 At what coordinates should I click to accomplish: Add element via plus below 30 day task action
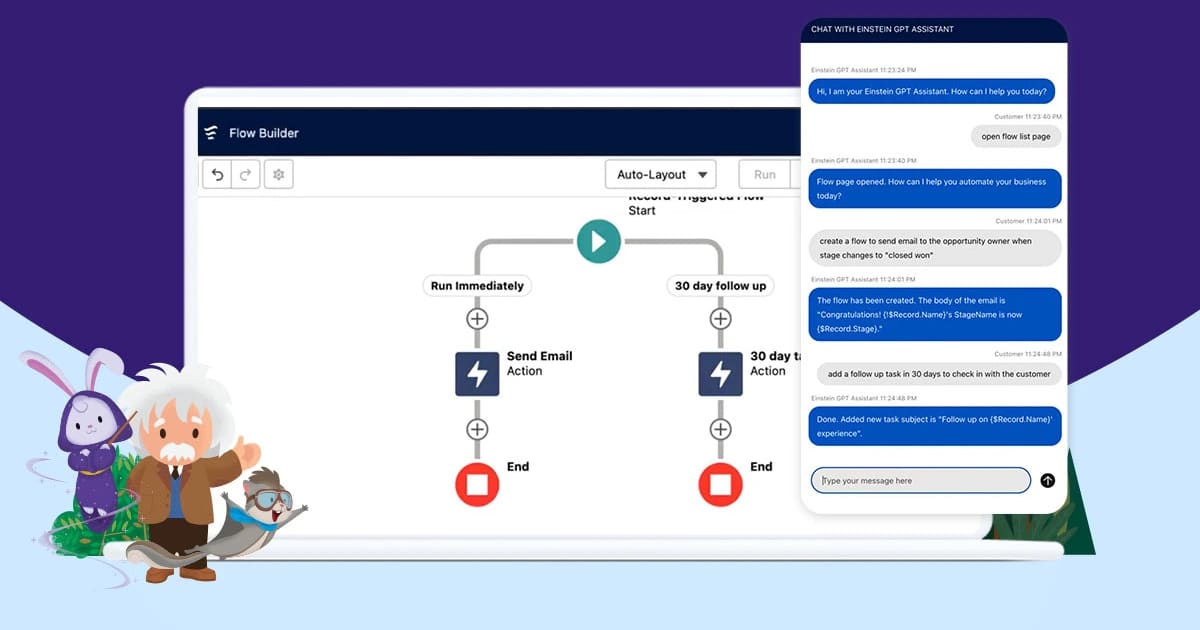pyautogui.click(x=720, y=429)
